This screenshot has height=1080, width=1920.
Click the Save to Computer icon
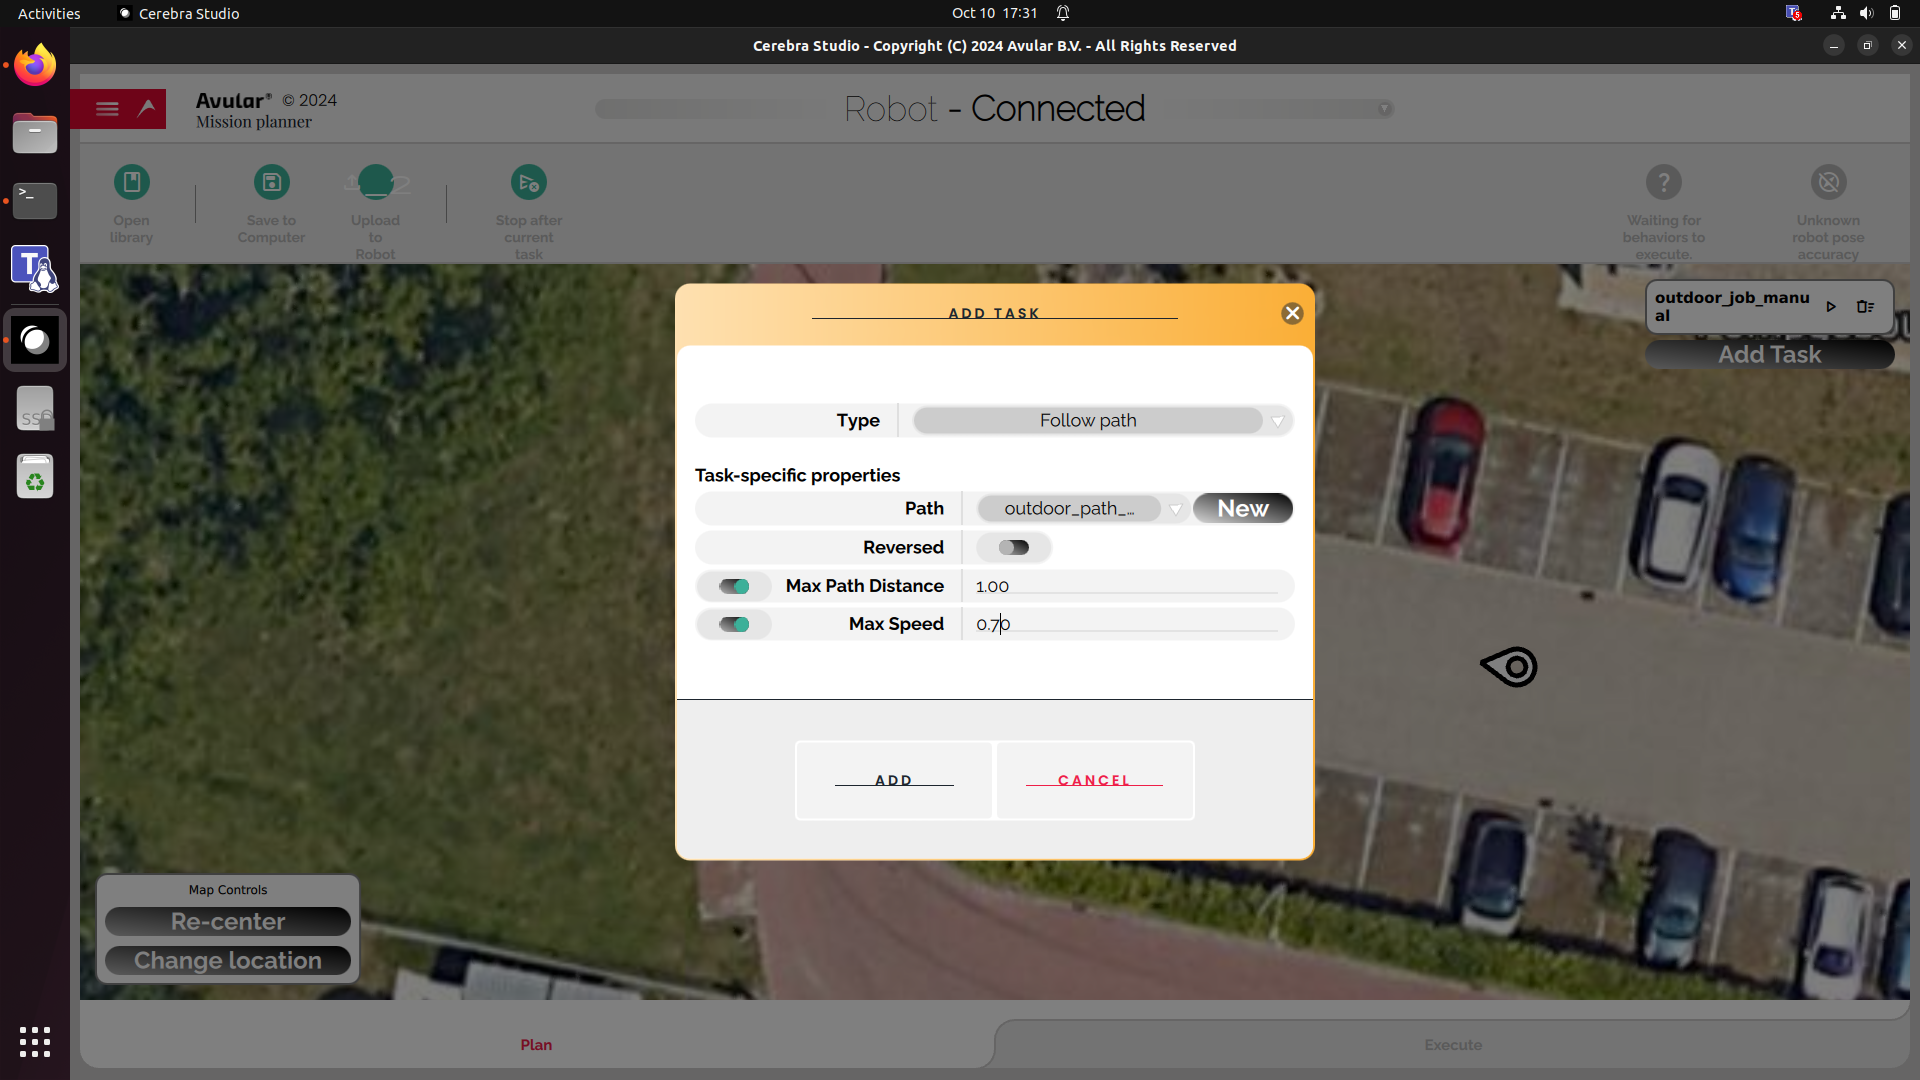[271, 183]
